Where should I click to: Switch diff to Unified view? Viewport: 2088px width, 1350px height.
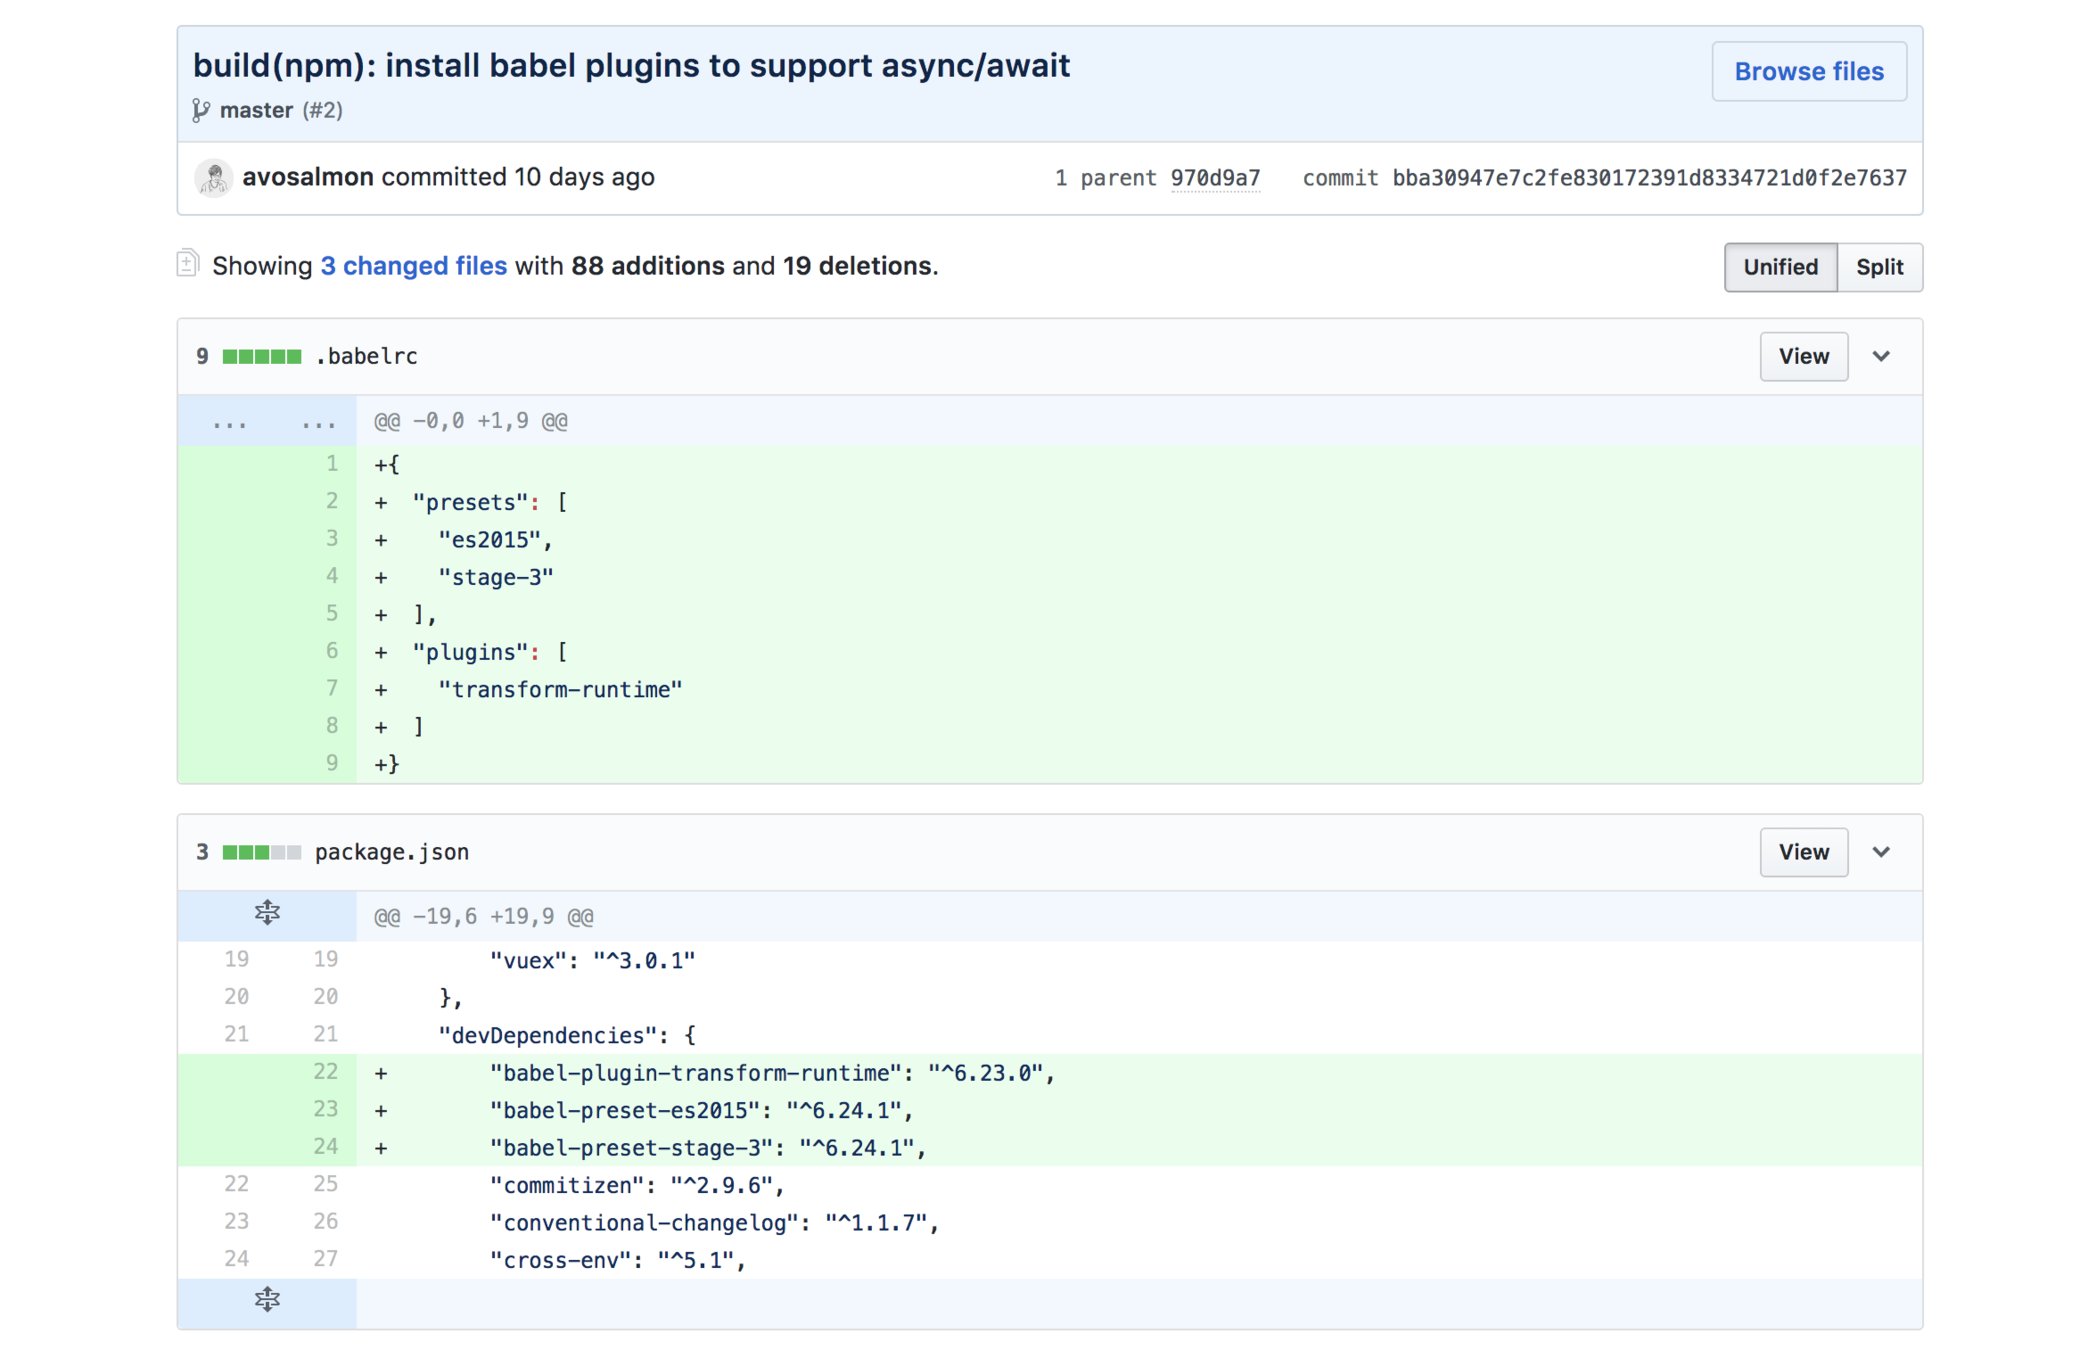pos(1779,267)
